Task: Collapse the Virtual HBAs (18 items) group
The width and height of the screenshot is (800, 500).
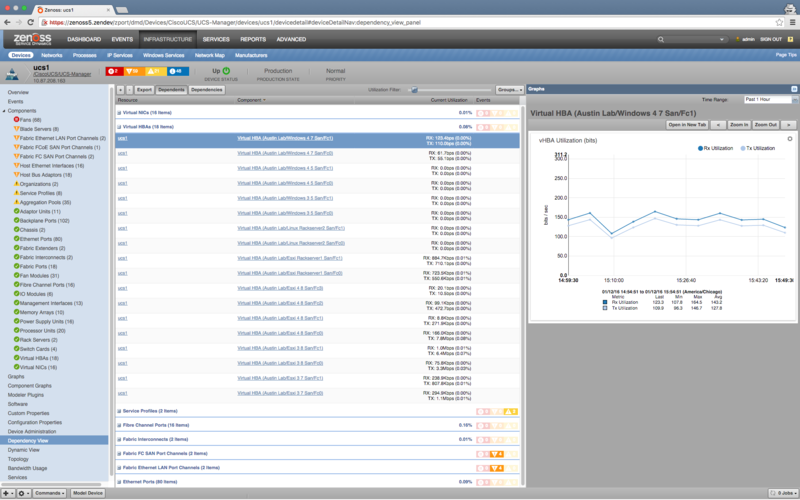Action: coord(119,127)
